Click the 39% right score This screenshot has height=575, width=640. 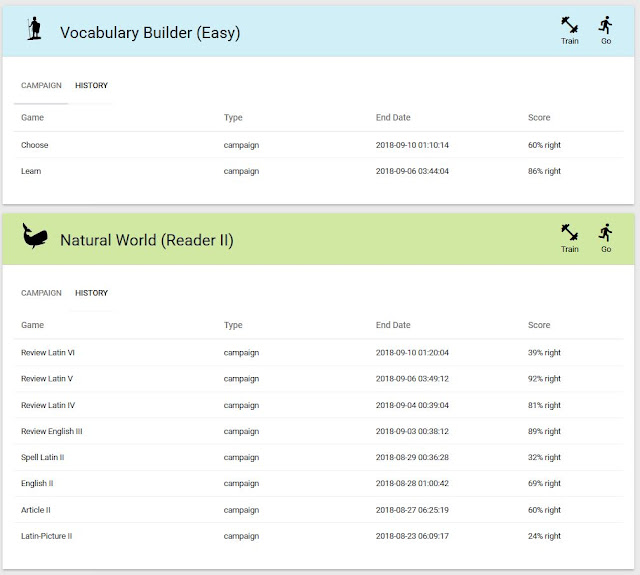(x=544, y=353)
